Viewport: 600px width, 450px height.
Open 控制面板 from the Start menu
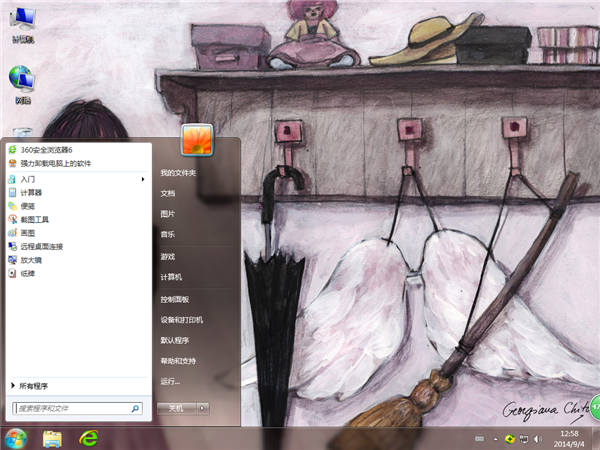tap(174, 299)
